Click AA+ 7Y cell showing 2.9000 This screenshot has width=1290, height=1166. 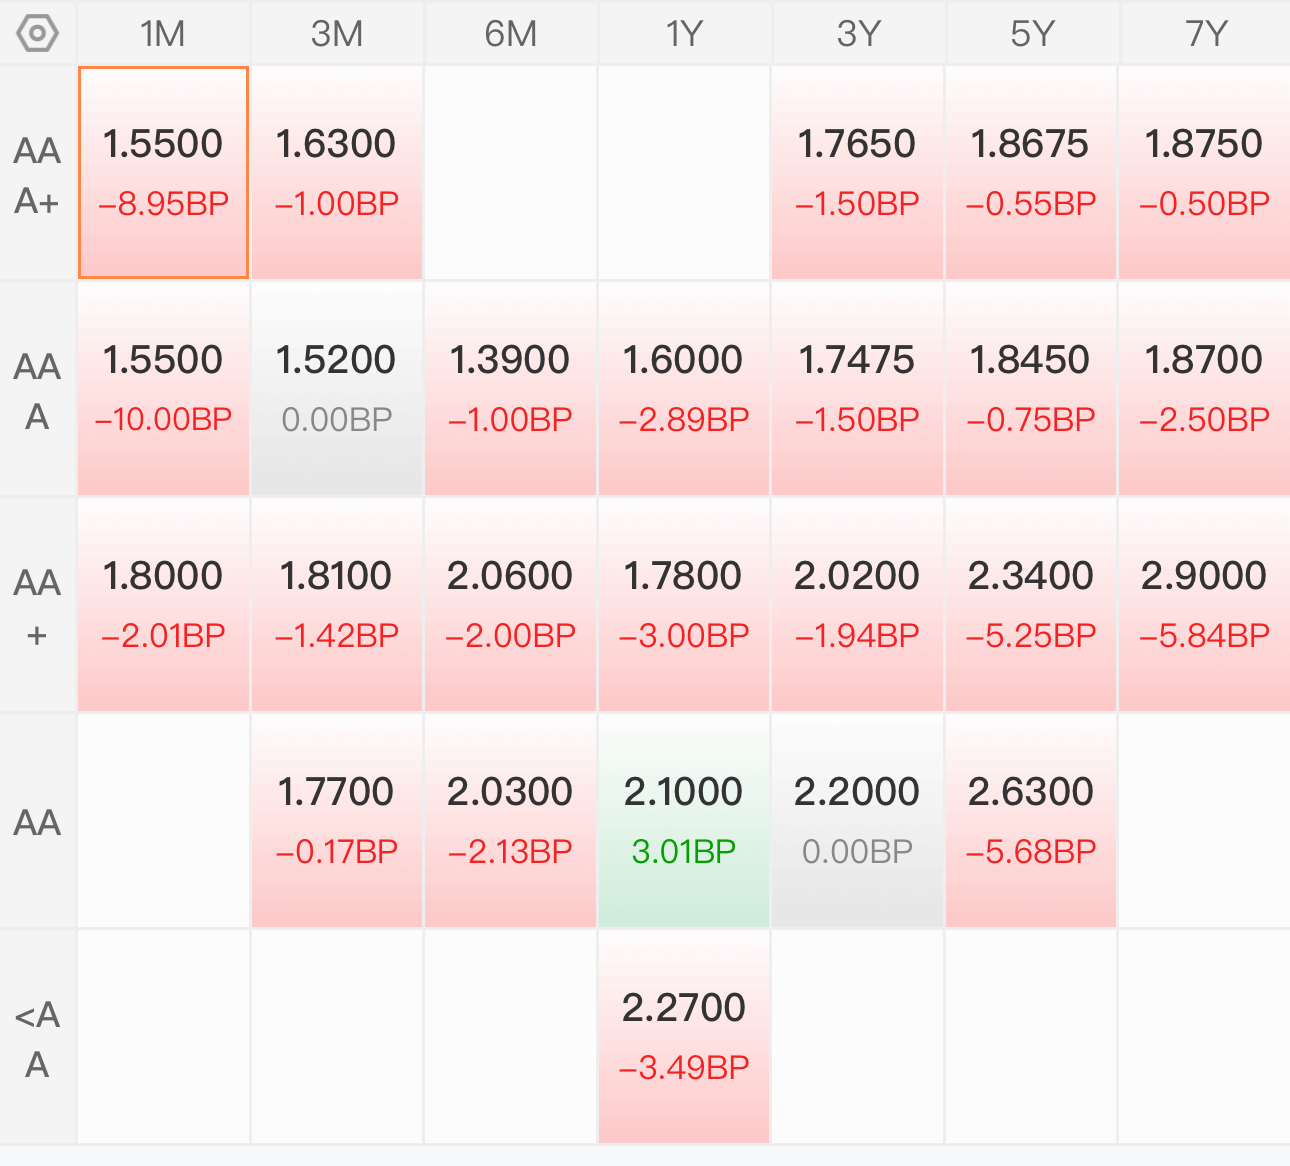click(1205, 605)
